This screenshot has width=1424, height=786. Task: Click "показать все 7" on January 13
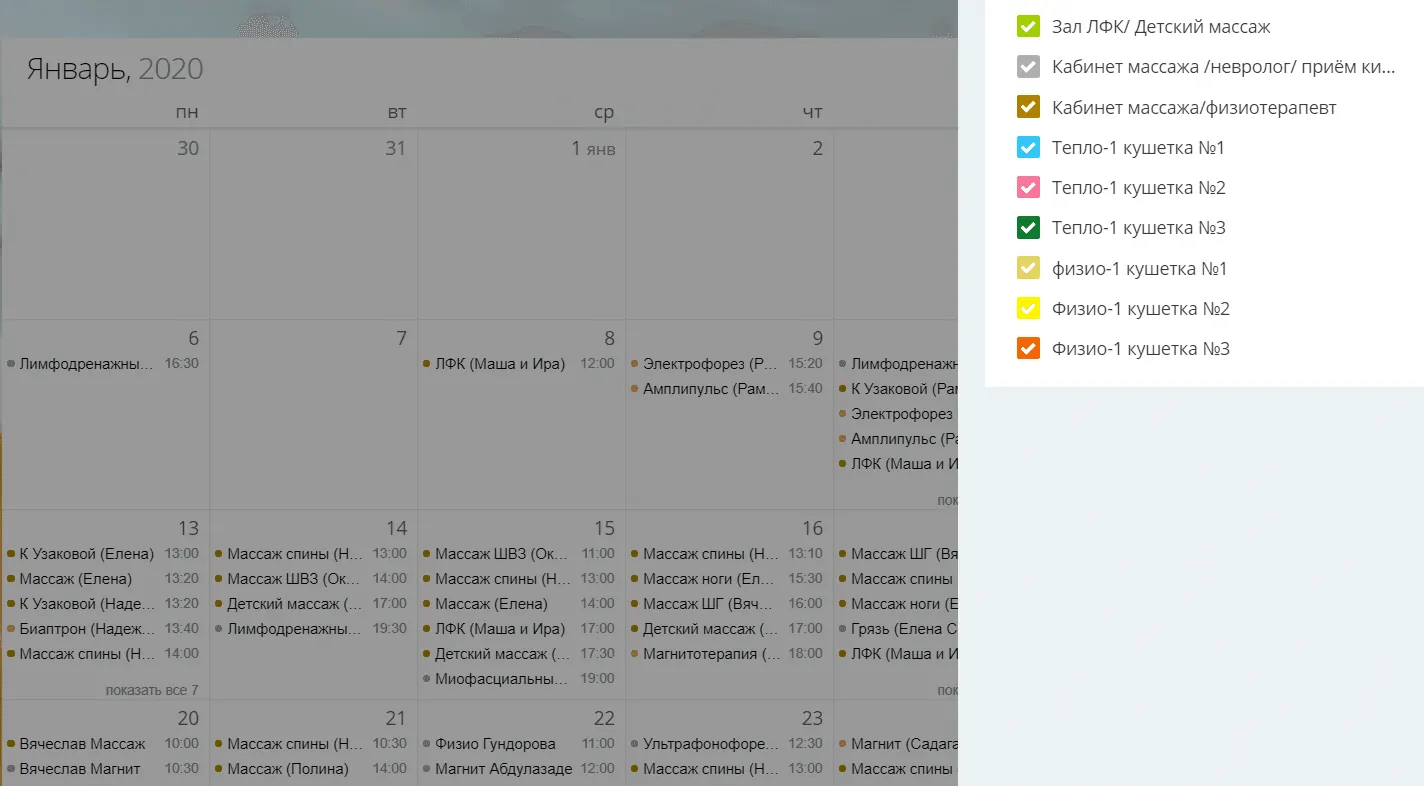152,690
